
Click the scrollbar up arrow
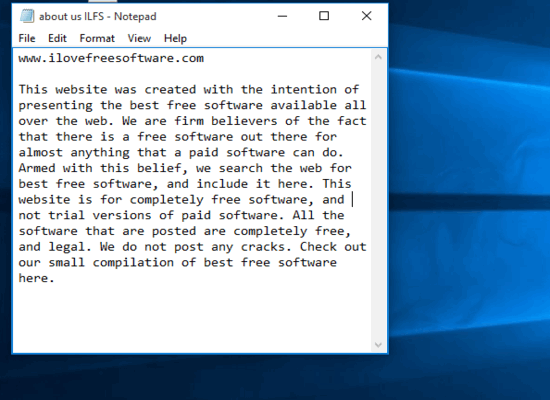coord(378,57)
